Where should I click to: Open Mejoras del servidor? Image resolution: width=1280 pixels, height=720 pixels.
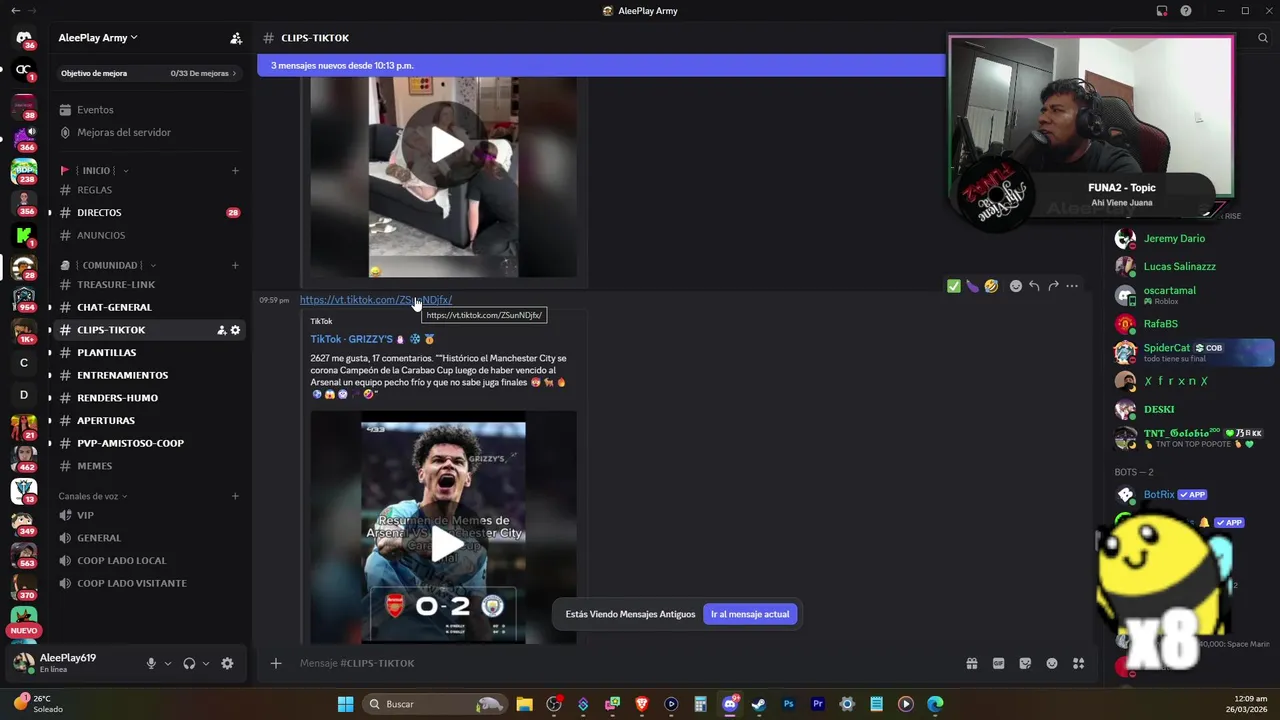pos(150,133)
